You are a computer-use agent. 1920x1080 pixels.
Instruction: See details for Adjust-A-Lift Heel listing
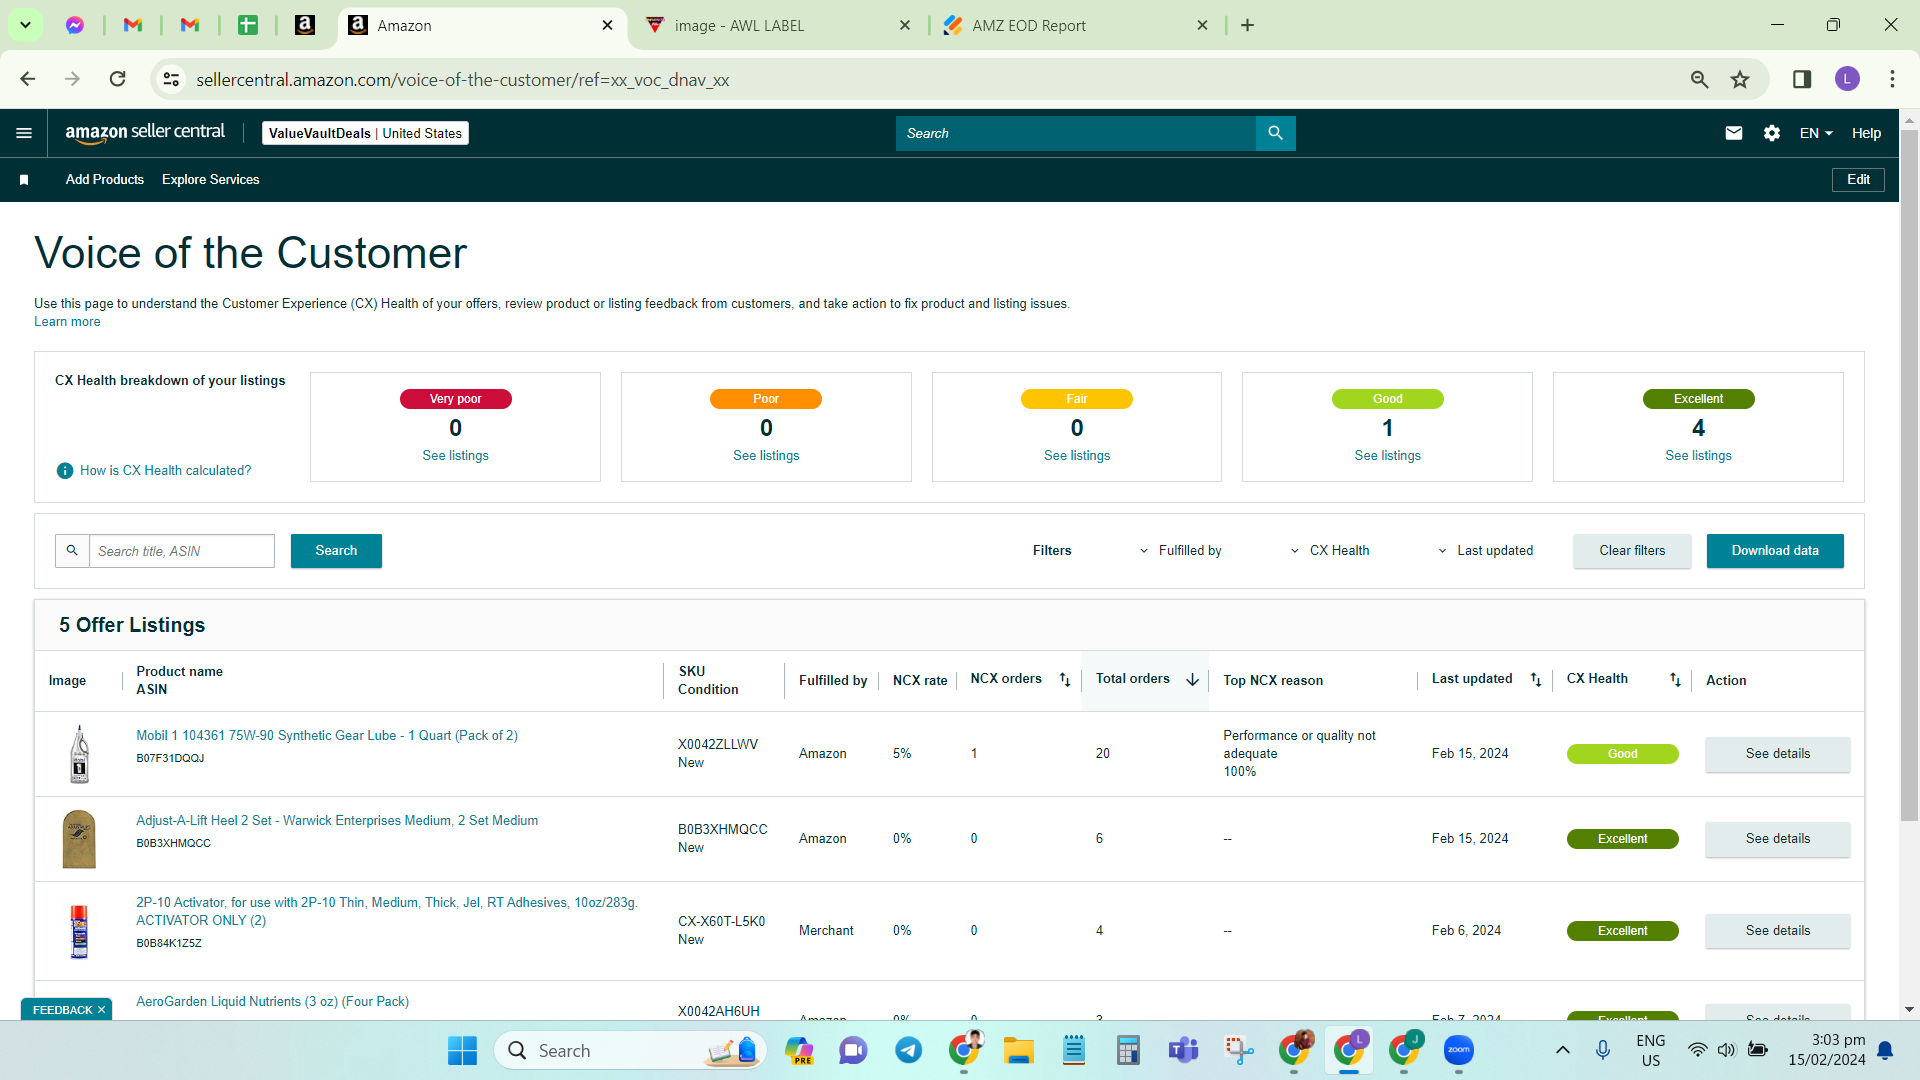pos(1777,839)
